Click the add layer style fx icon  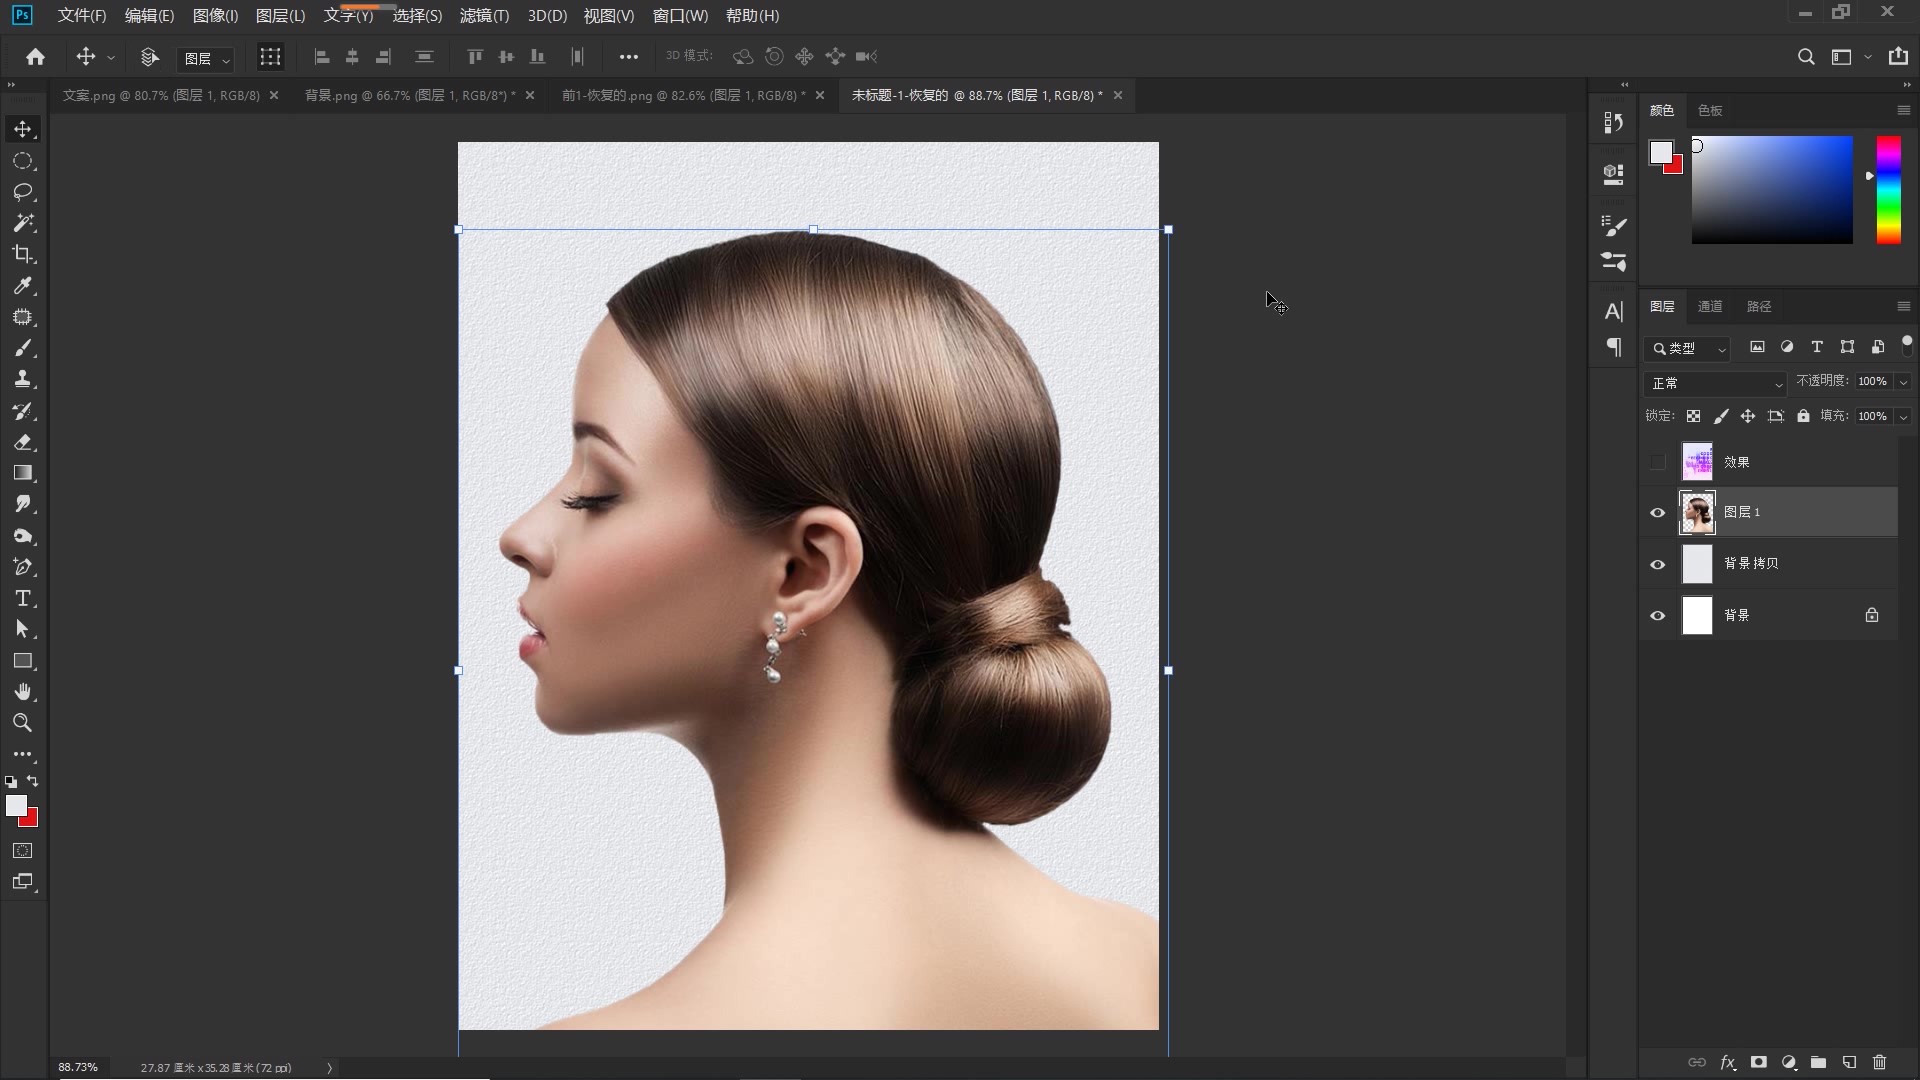click(1727, 1062)
